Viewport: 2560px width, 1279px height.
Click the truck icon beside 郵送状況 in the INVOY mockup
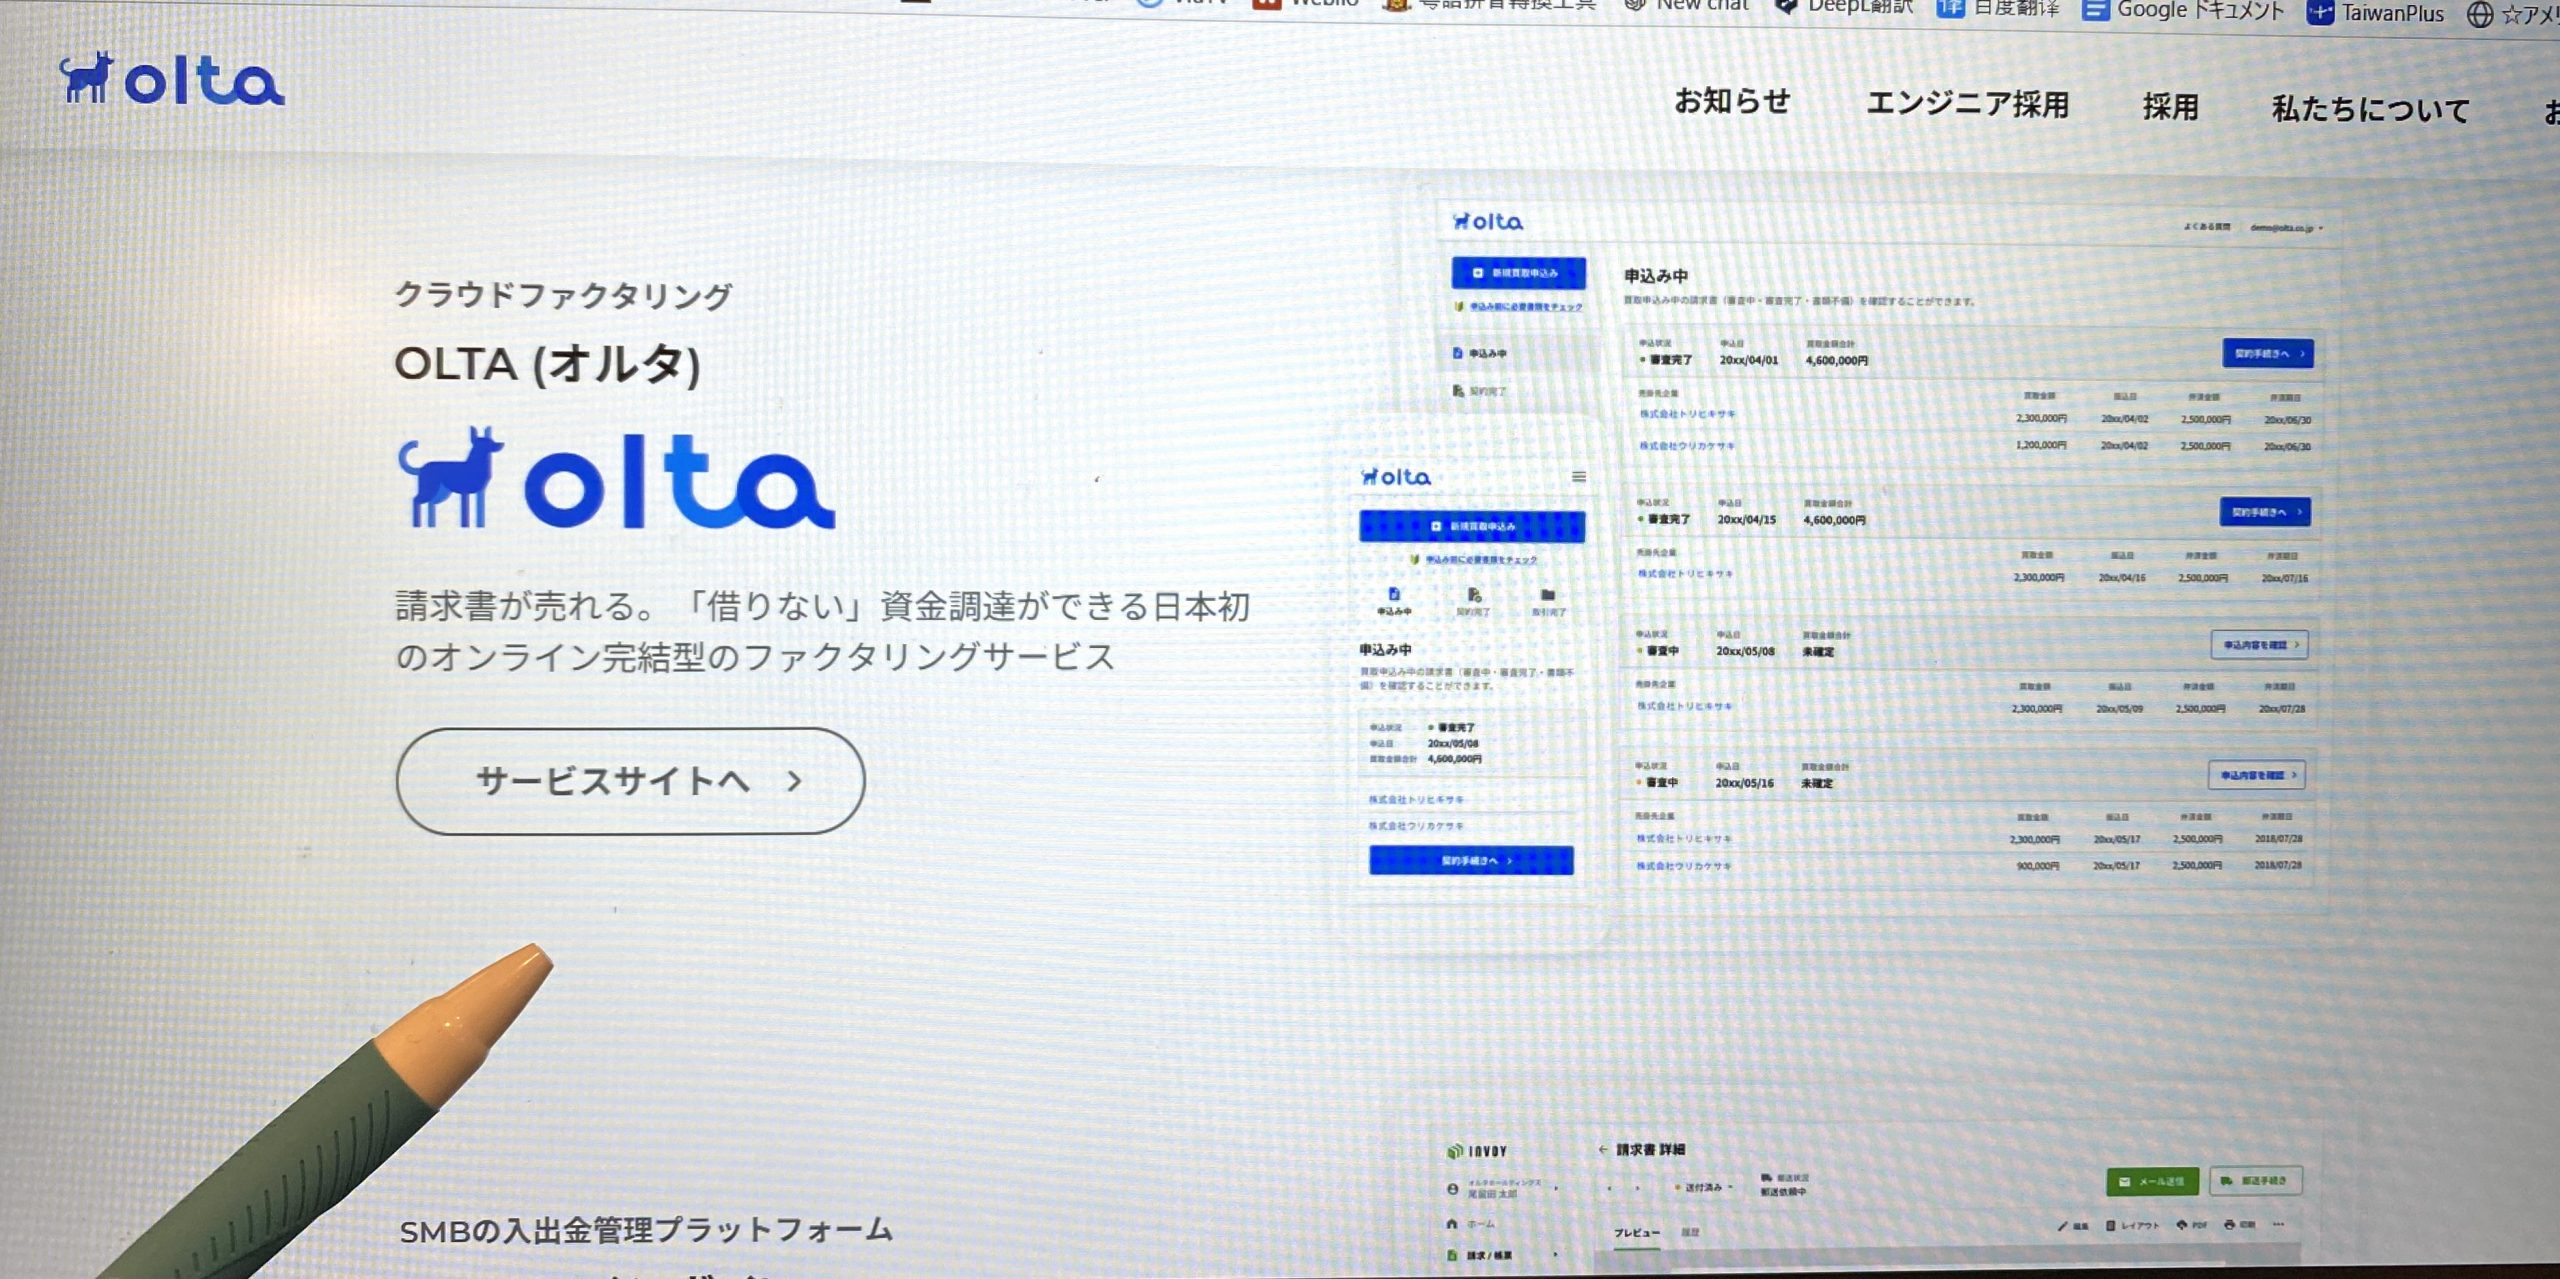1767,1178
